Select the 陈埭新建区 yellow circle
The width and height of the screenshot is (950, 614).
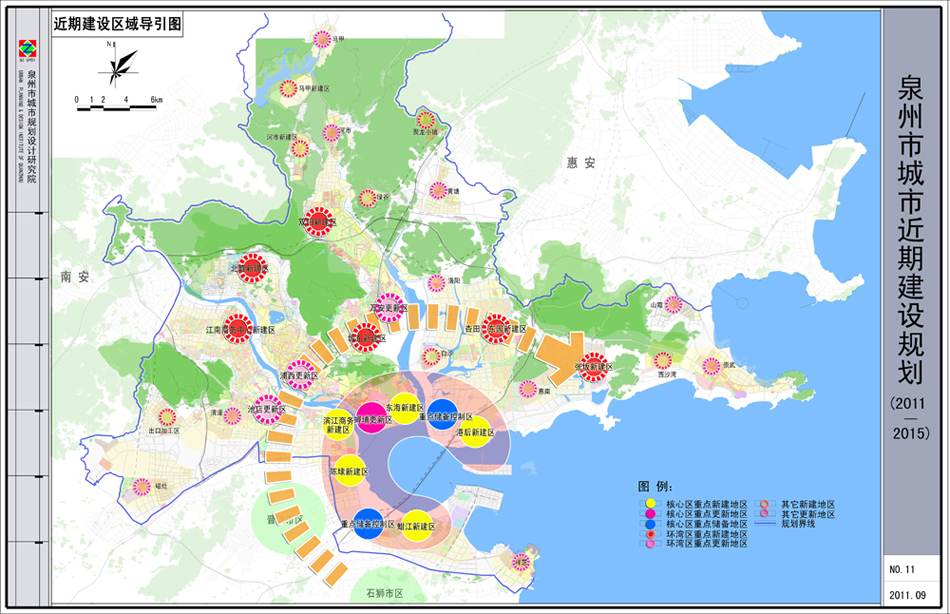click(x=349, y=470)
